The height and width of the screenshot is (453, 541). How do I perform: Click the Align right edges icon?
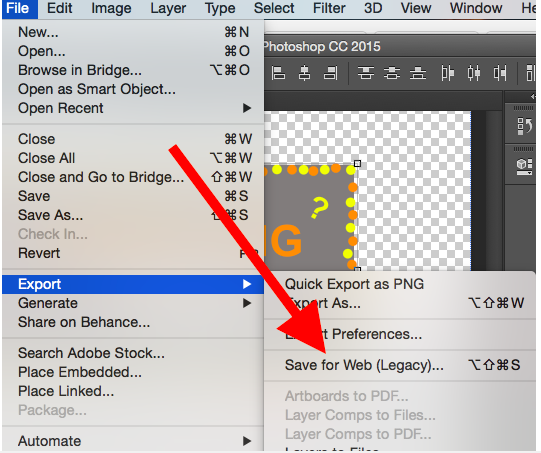tap(331, 73)
